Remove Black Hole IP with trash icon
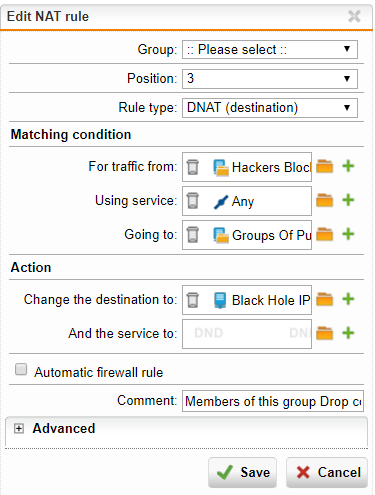 (x=193, y=300)
